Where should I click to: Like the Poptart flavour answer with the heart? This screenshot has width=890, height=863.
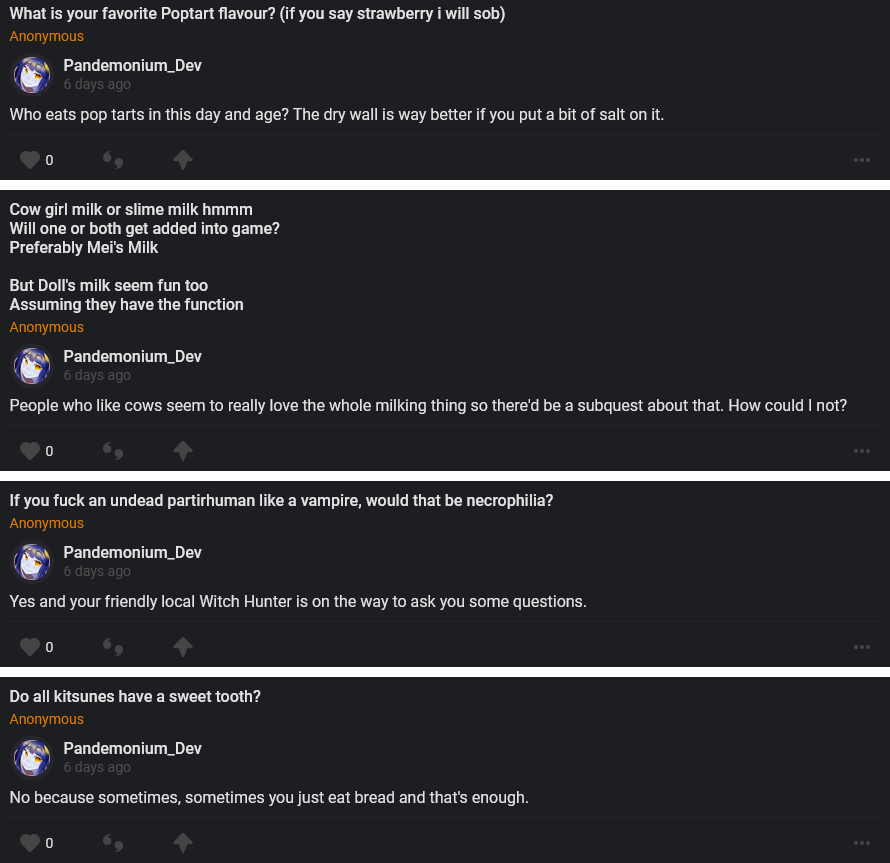coord(30,160)
